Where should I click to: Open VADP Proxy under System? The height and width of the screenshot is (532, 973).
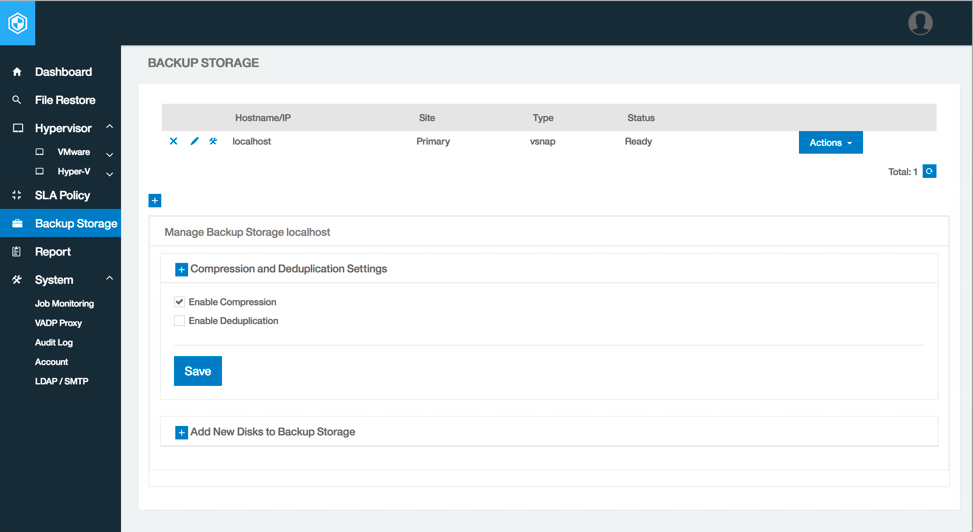[x=58, y=323]
